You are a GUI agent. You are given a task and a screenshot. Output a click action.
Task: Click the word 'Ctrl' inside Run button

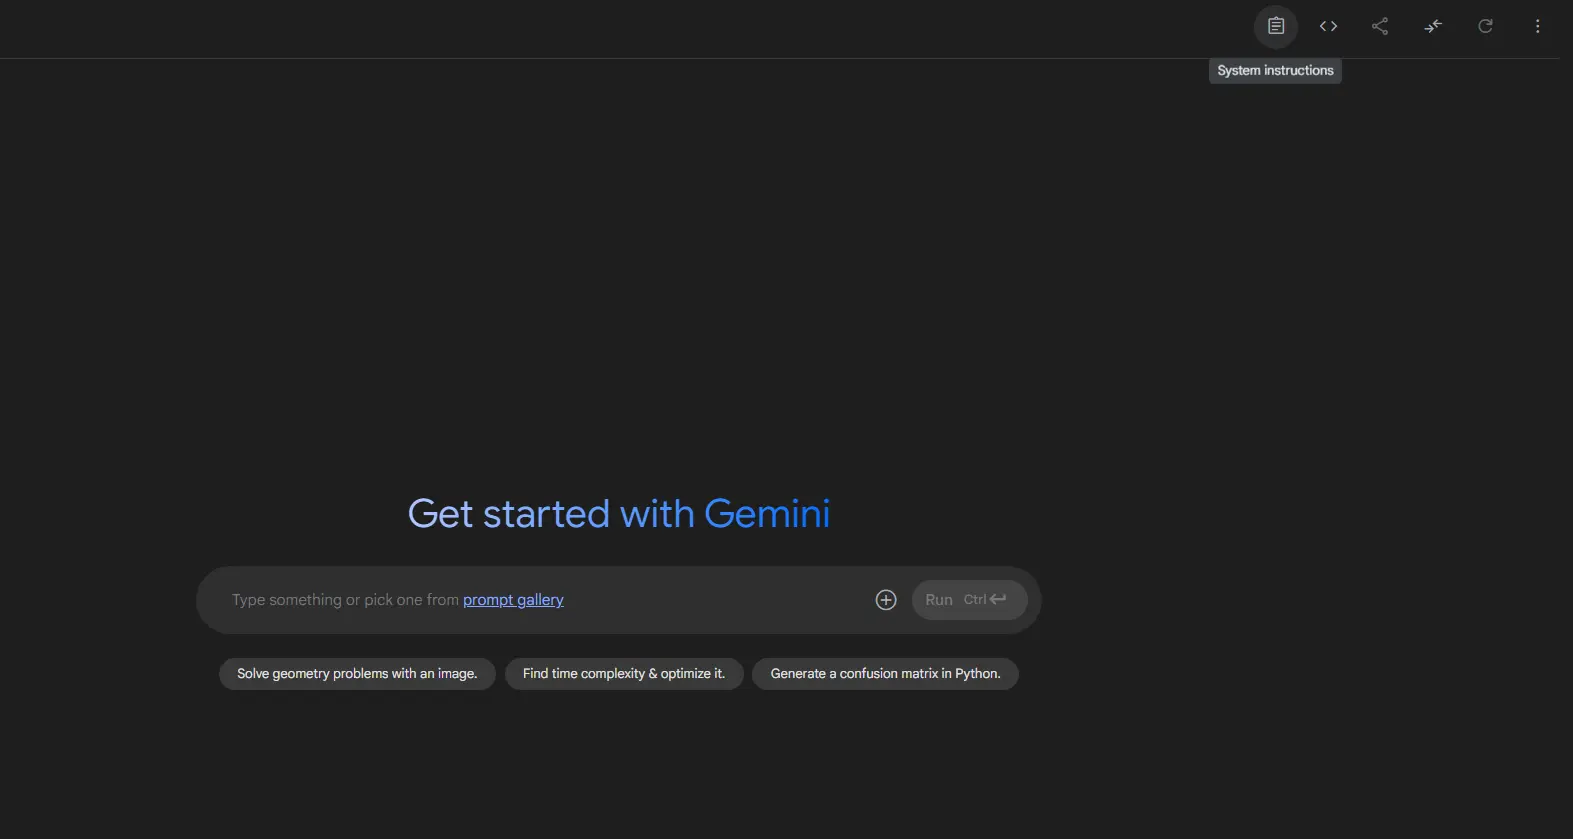click(x=974, y=600)
